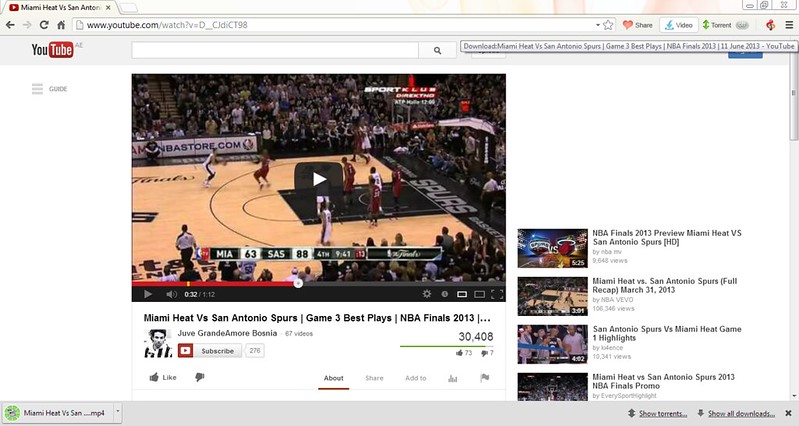Go back with the browser back arrow
The image size is (799, 426).
click(x=10, y=25)
